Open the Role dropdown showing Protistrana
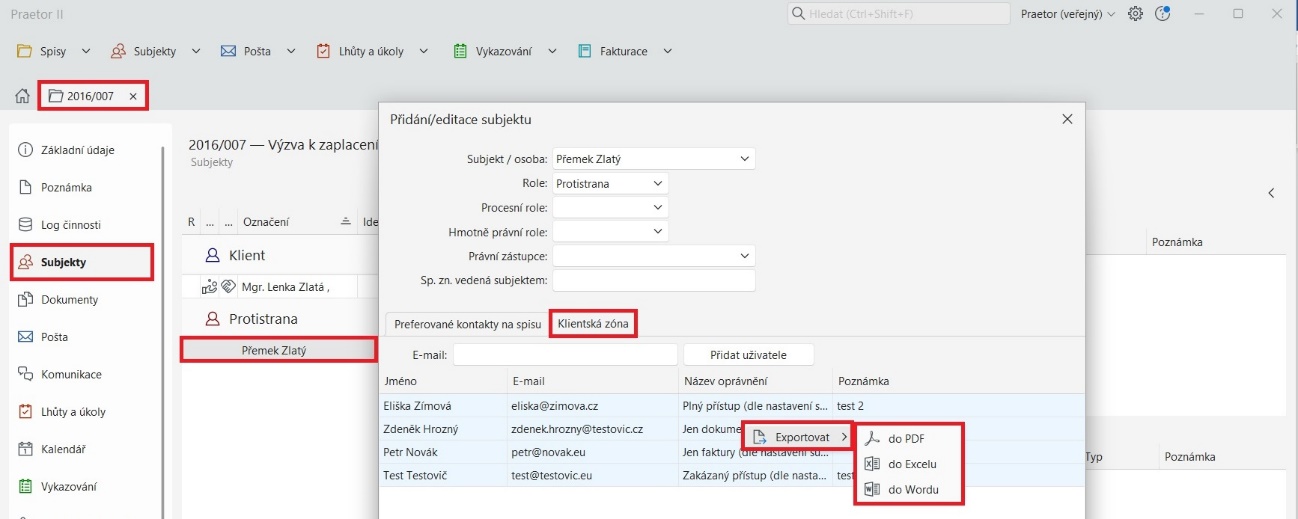1298x519 pixels. tap(610, 183)
